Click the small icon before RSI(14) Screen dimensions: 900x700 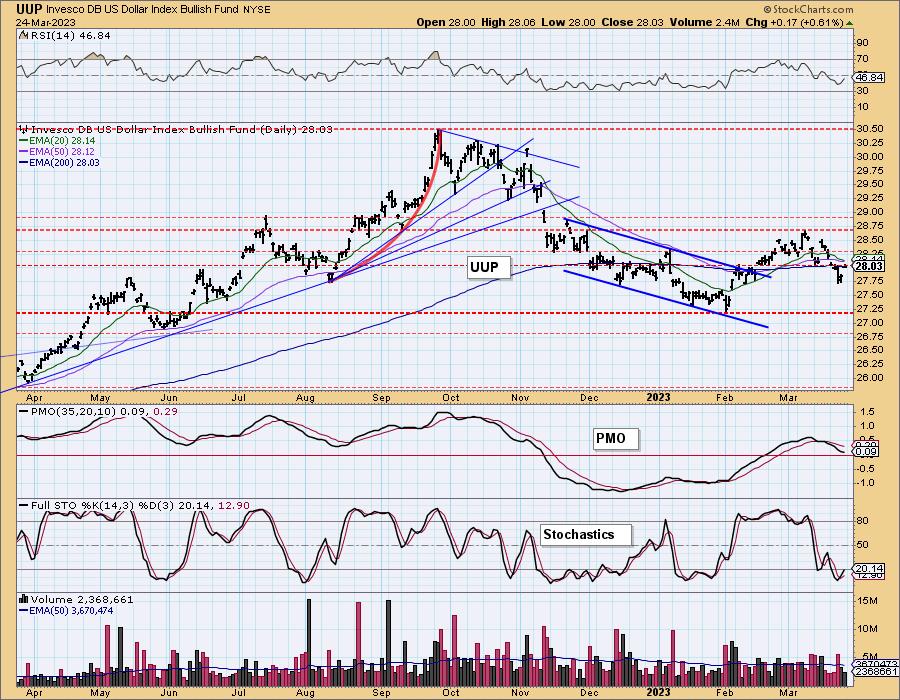point(24,35)
